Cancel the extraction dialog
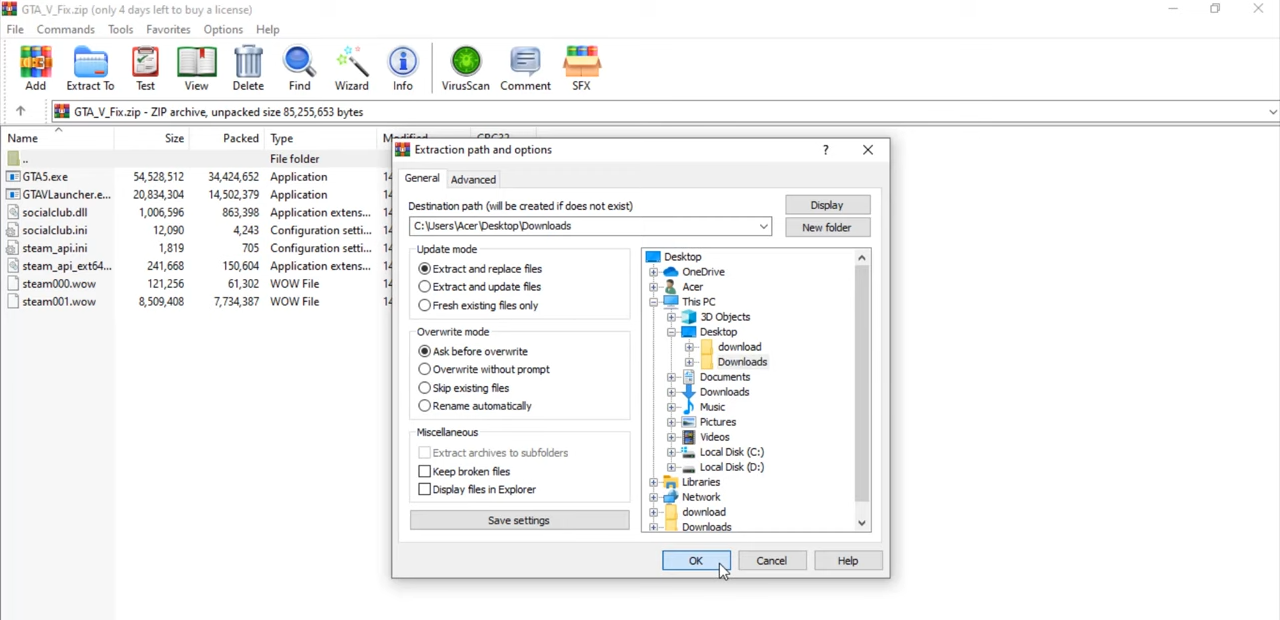The height and width of the screenshot is (620, 1280). 772,561
